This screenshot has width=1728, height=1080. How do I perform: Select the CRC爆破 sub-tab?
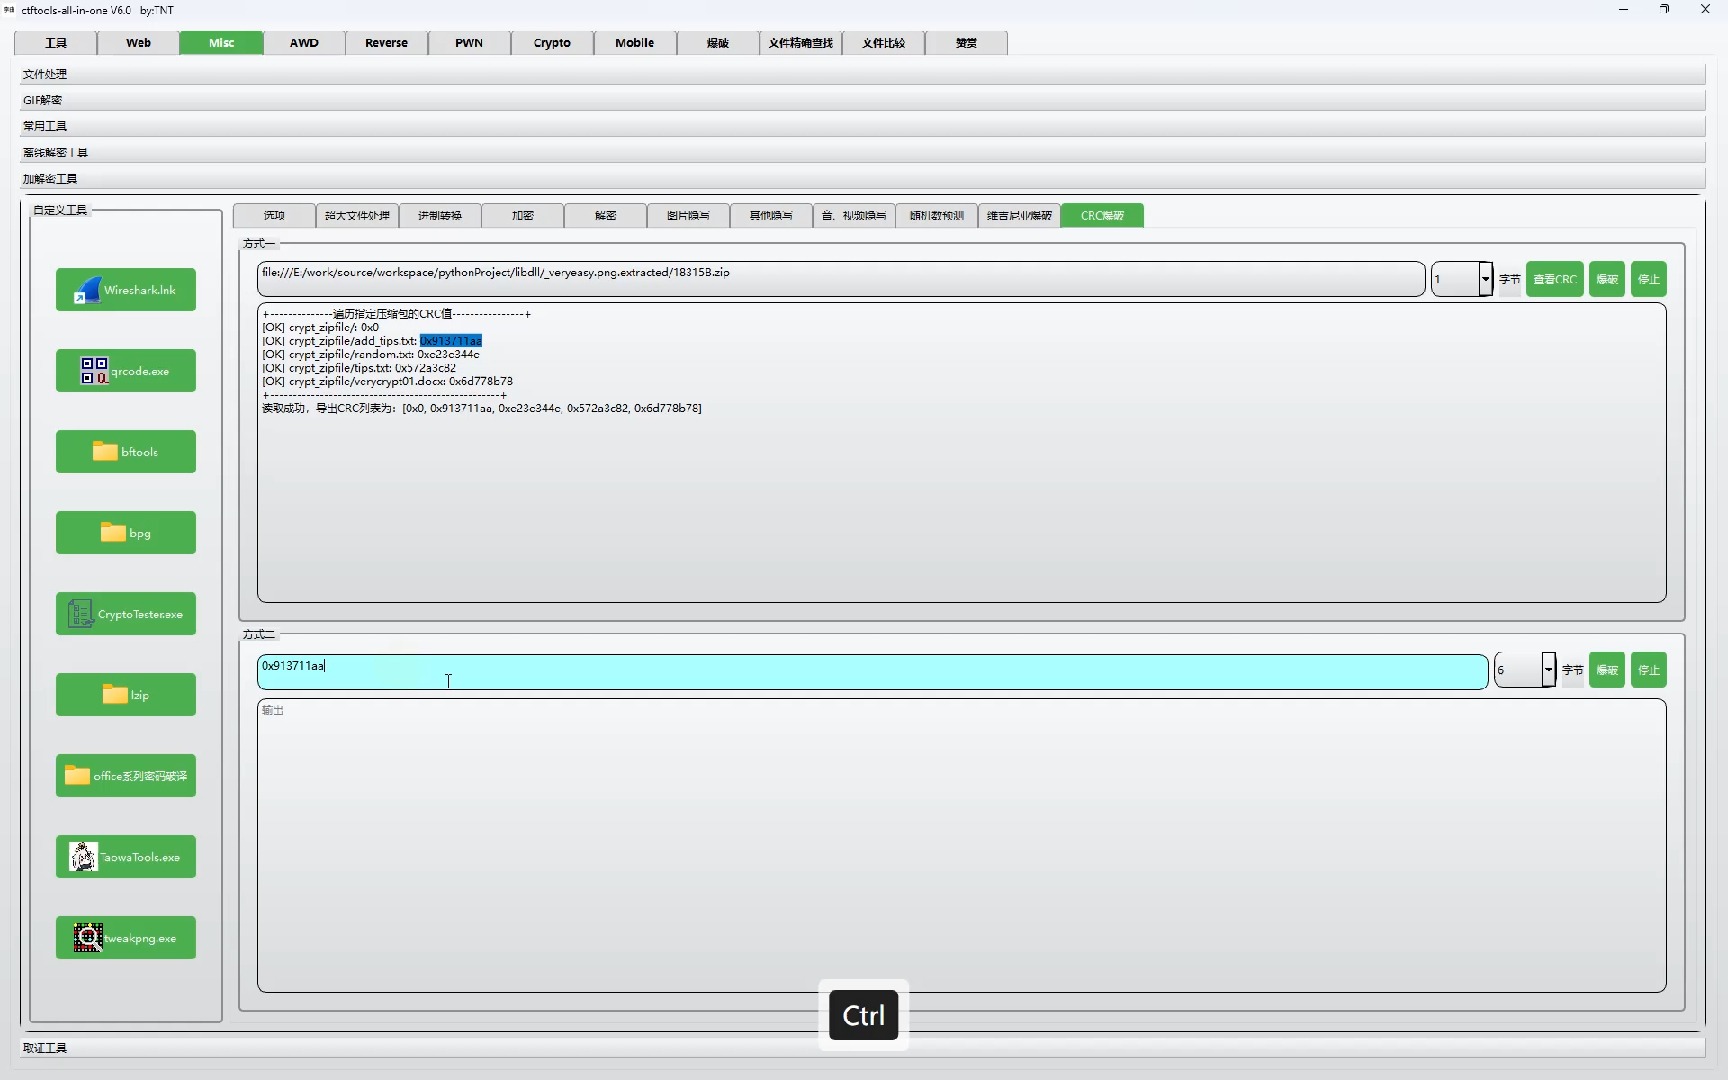[x=1102, y=215]
